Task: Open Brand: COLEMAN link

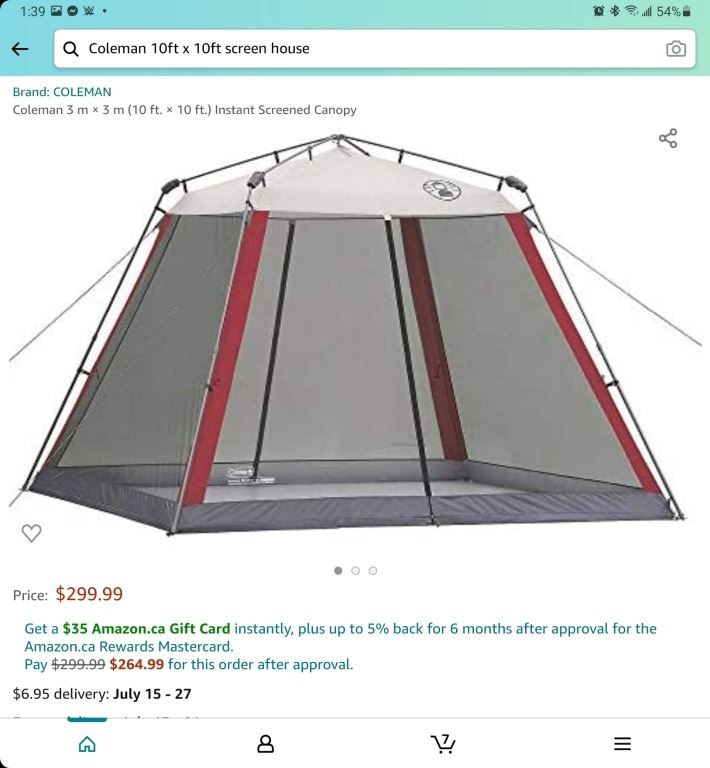Action: [62, 92]
